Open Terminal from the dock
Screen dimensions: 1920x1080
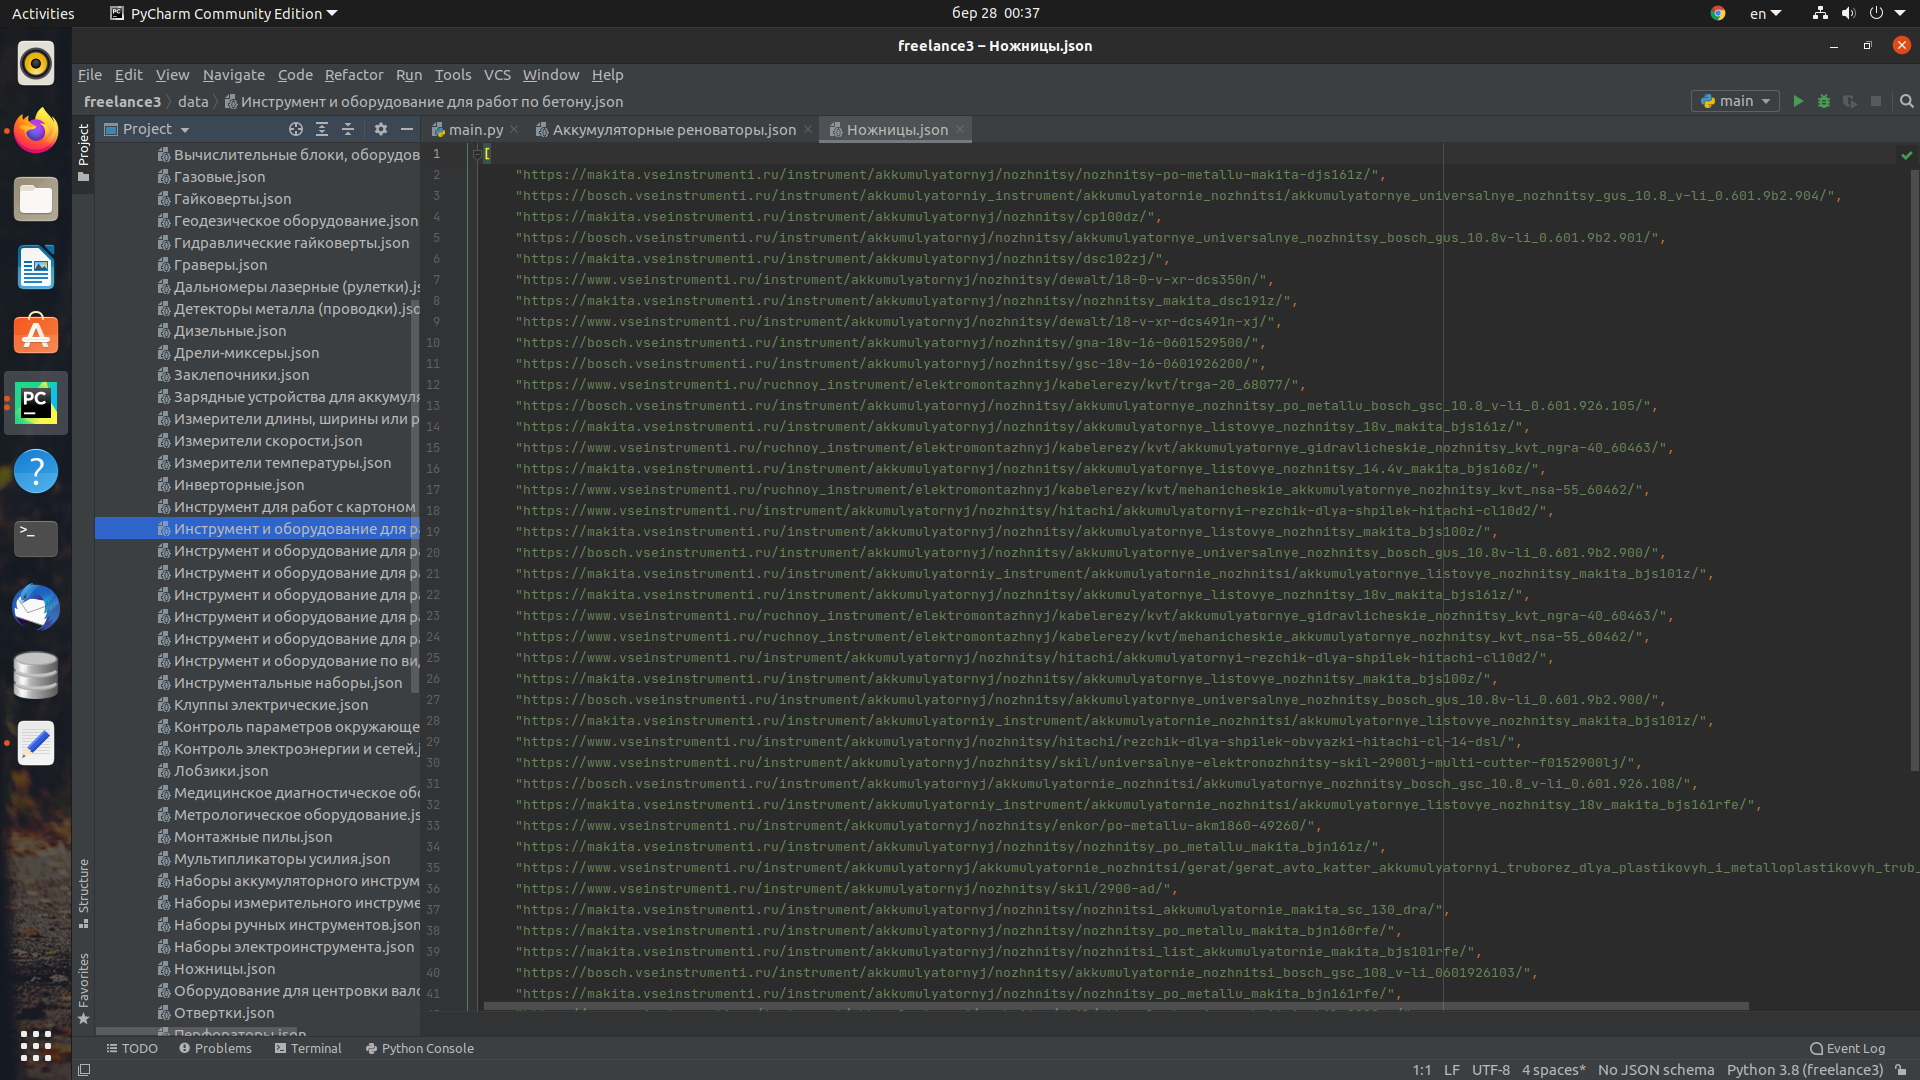(36, 539)
